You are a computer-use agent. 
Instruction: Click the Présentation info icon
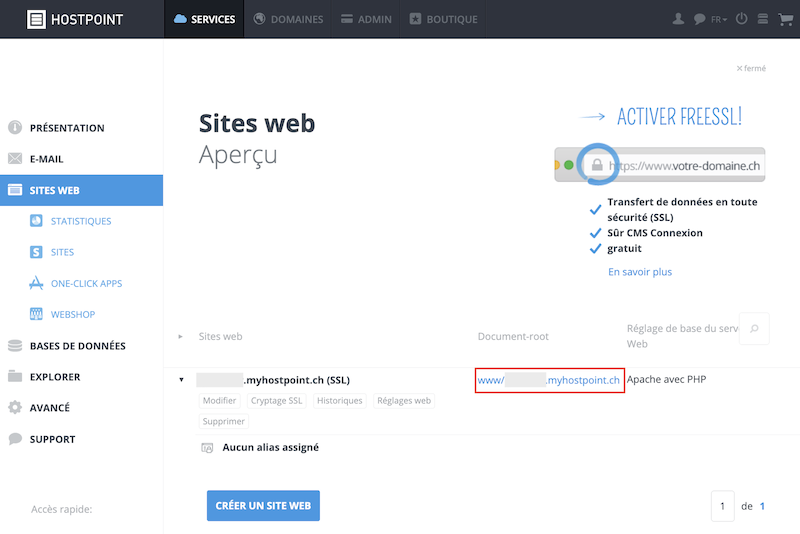tap(15, 128)
